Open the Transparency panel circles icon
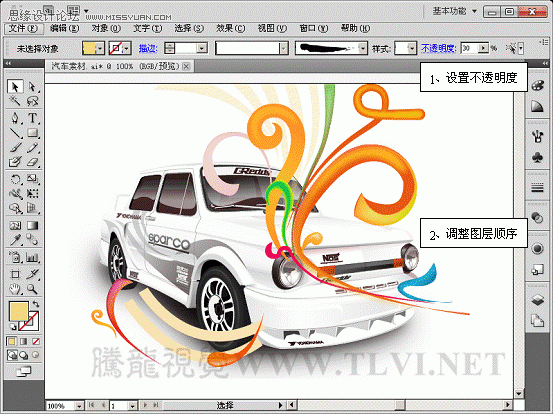 (537, 218)
